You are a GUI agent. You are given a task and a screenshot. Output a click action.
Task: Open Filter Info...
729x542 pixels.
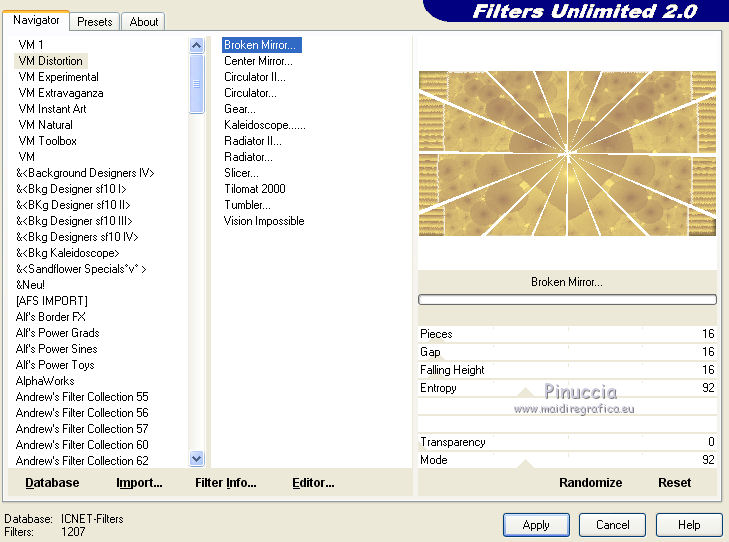[225, 483]
